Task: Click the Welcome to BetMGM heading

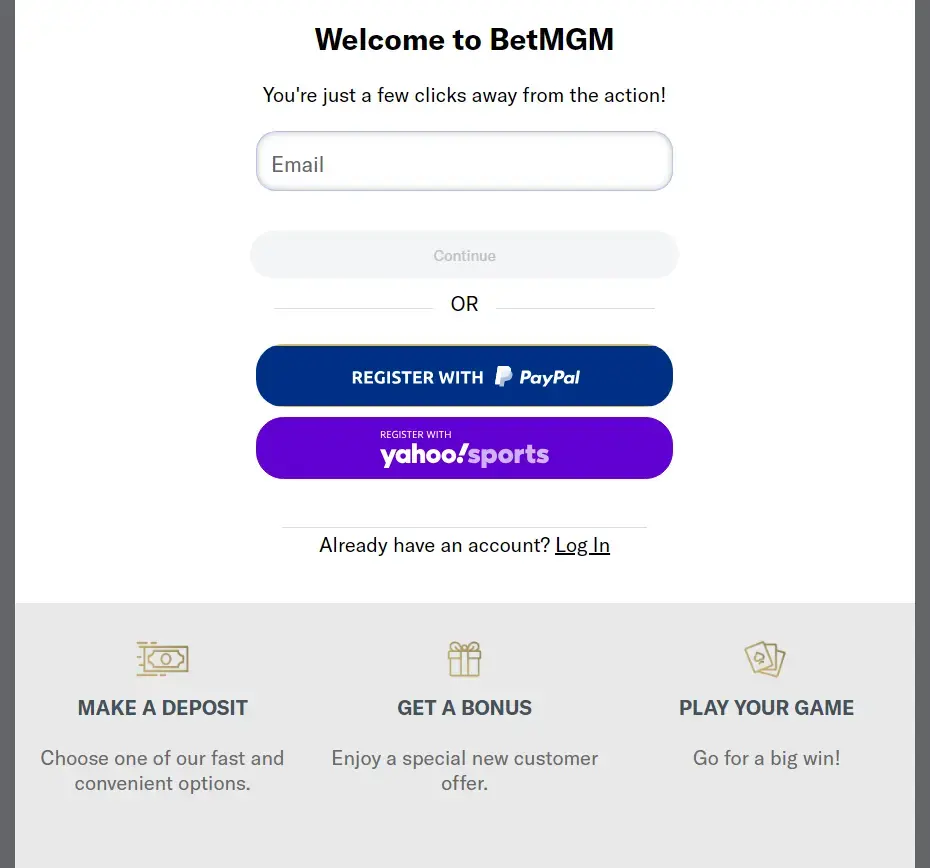Action: click(464, 40)
